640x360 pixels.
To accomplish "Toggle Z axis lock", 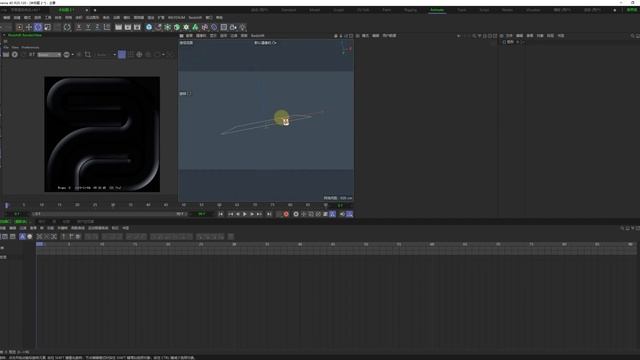I will [x=97, y=27].
